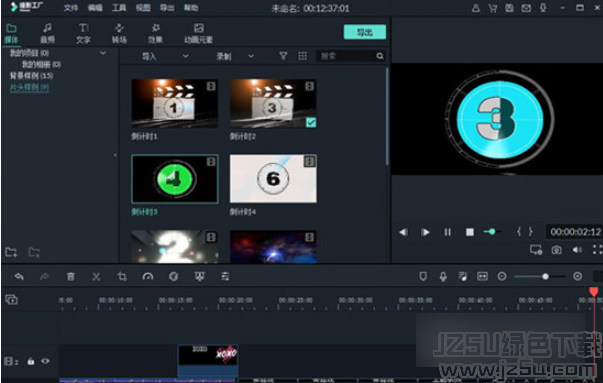Click the title bar microphone icon
Screen dimensions: 603x383
tap(543, 8)
